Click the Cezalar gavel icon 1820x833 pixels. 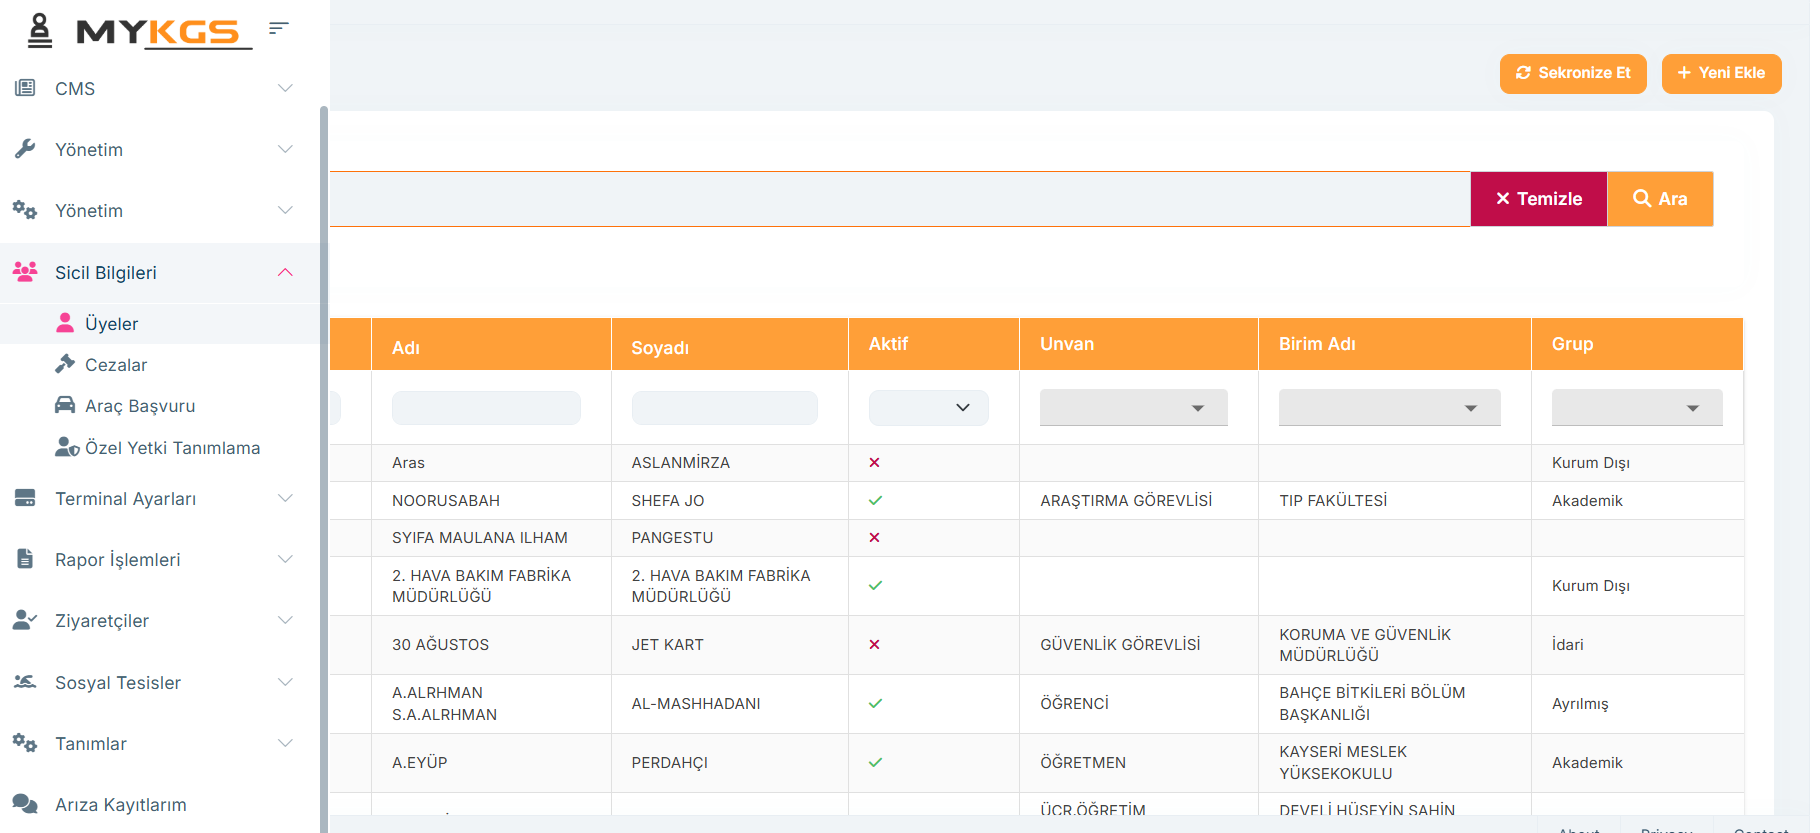[x=65, y=364]
